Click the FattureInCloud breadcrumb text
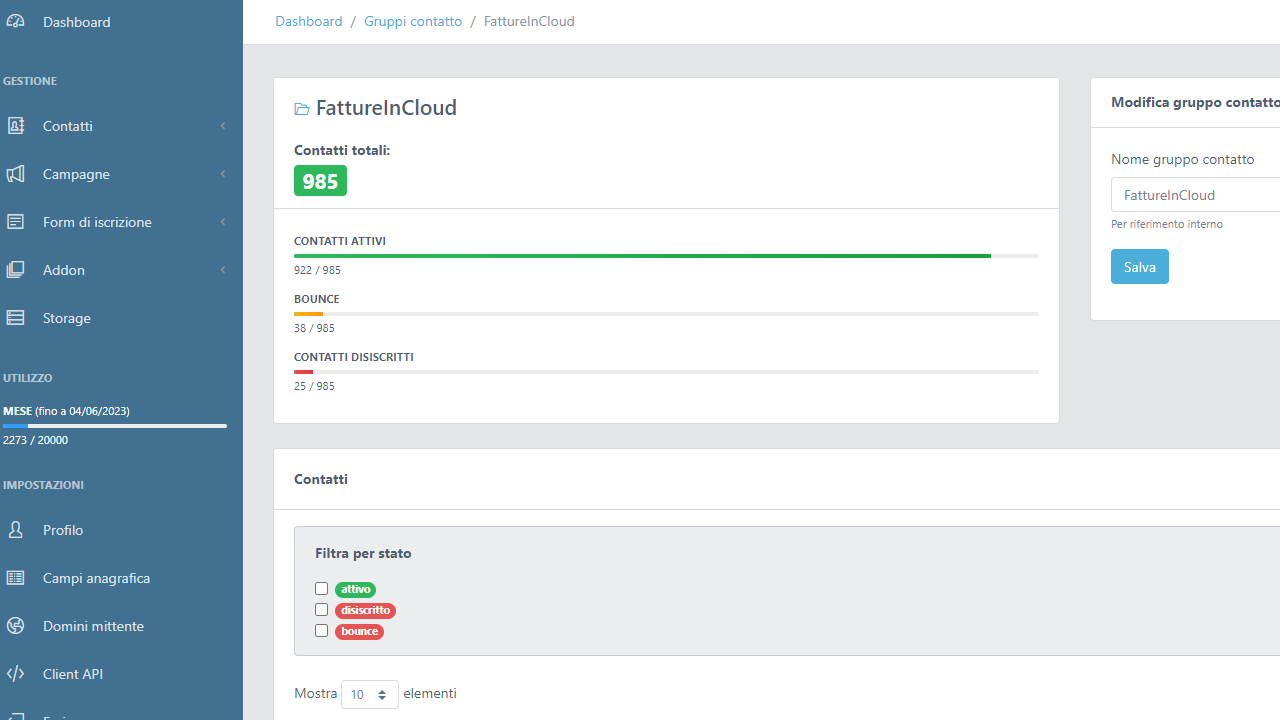 [529, 21]
